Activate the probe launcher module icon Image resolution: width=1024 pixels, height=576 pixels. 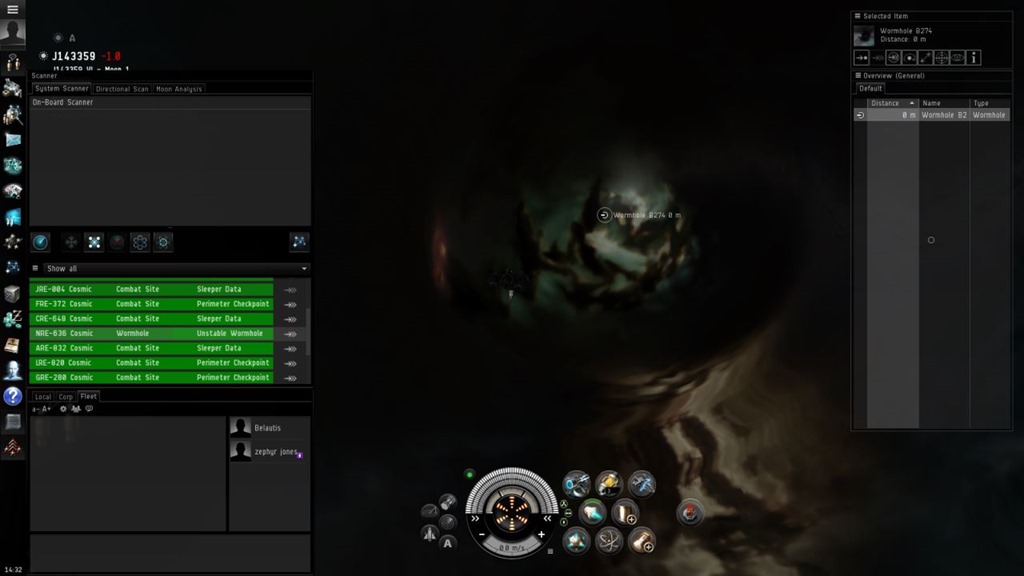tap(576, 484)
